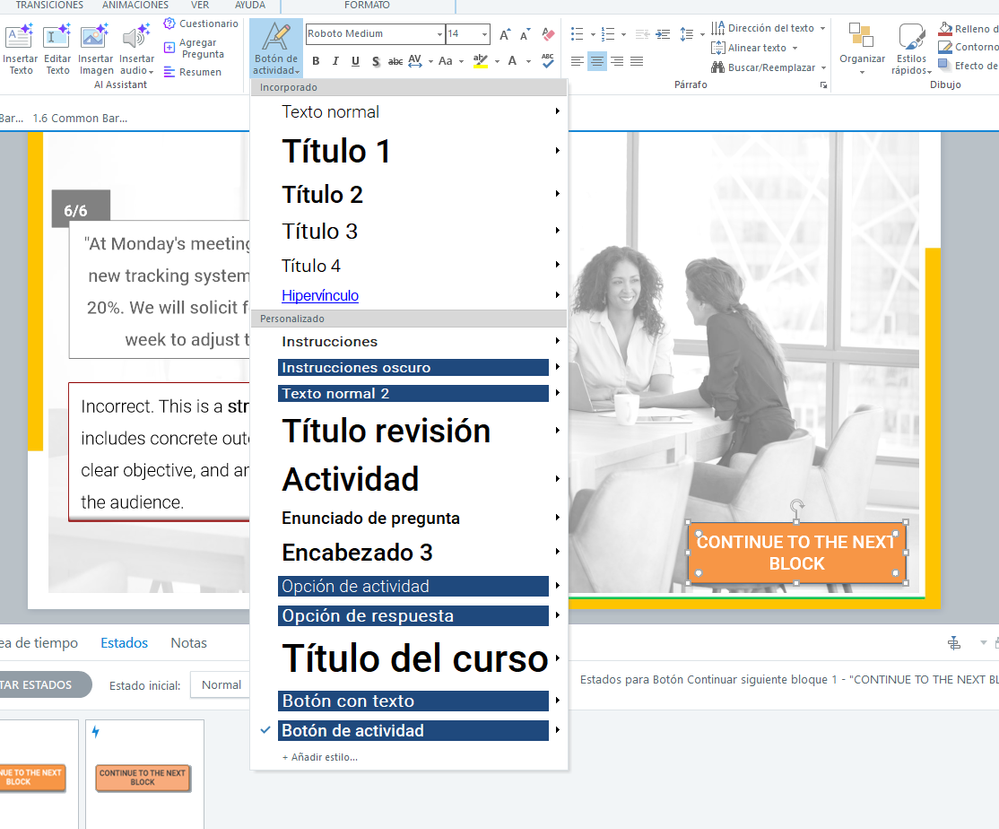This screenshot has height=829, width=999.
Task: Open the font size 14 dropdown
Action: coord(485,35)
